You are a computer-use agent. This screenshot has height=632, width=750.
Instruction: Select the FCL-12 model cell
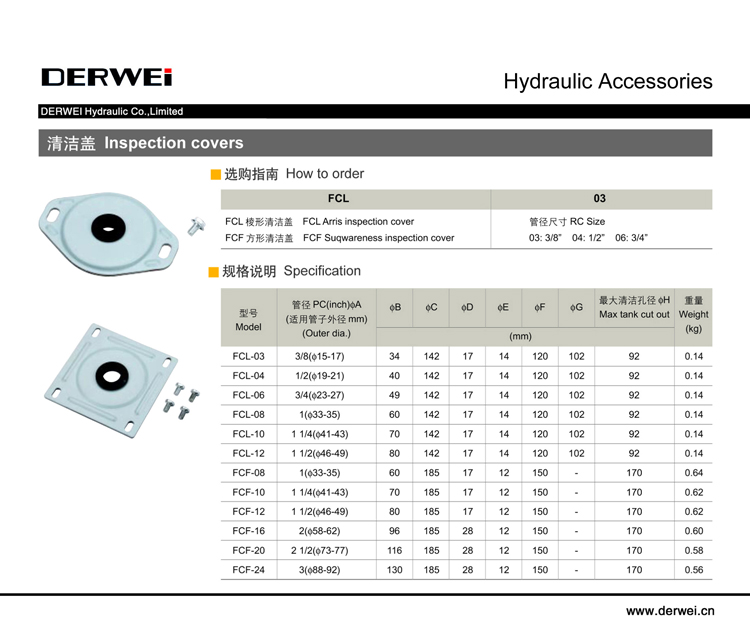coord(248,454)
